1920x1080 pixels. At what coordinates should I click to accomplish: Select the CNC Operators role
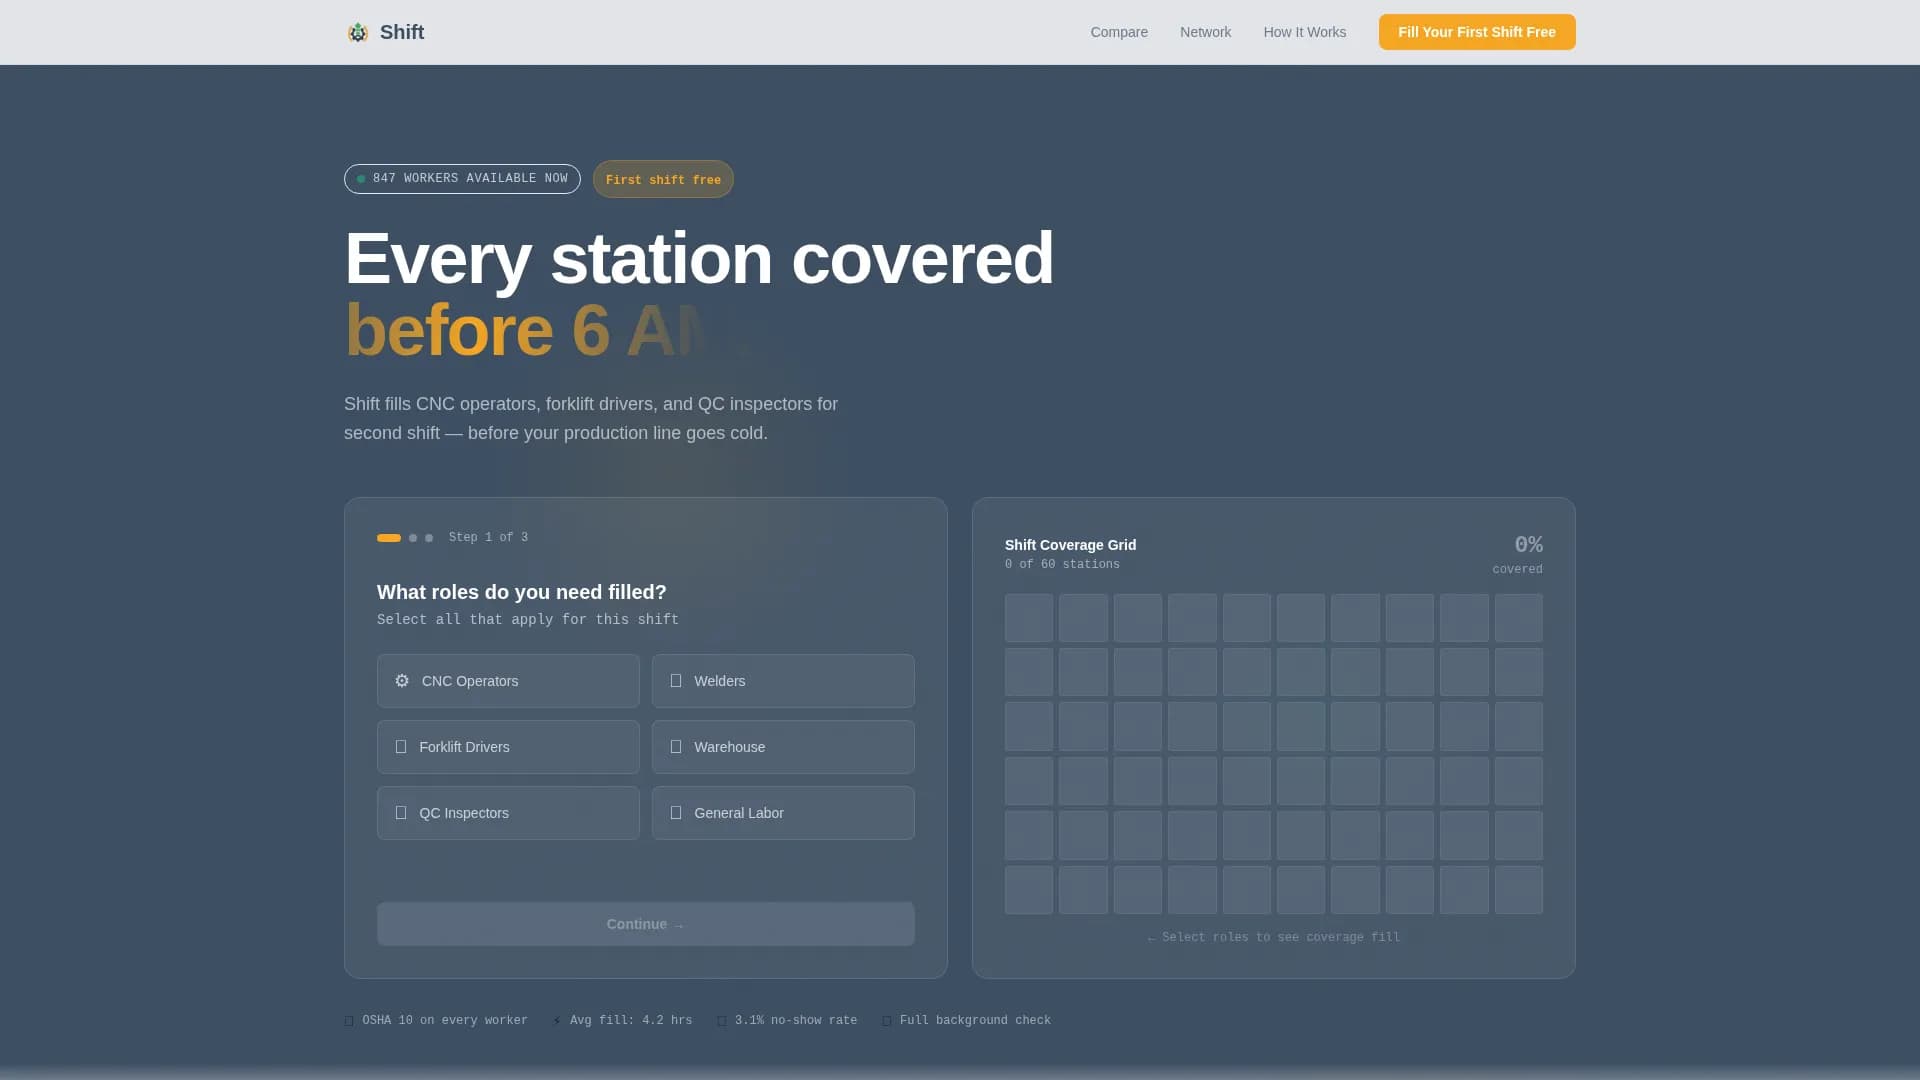pos(508,681)
